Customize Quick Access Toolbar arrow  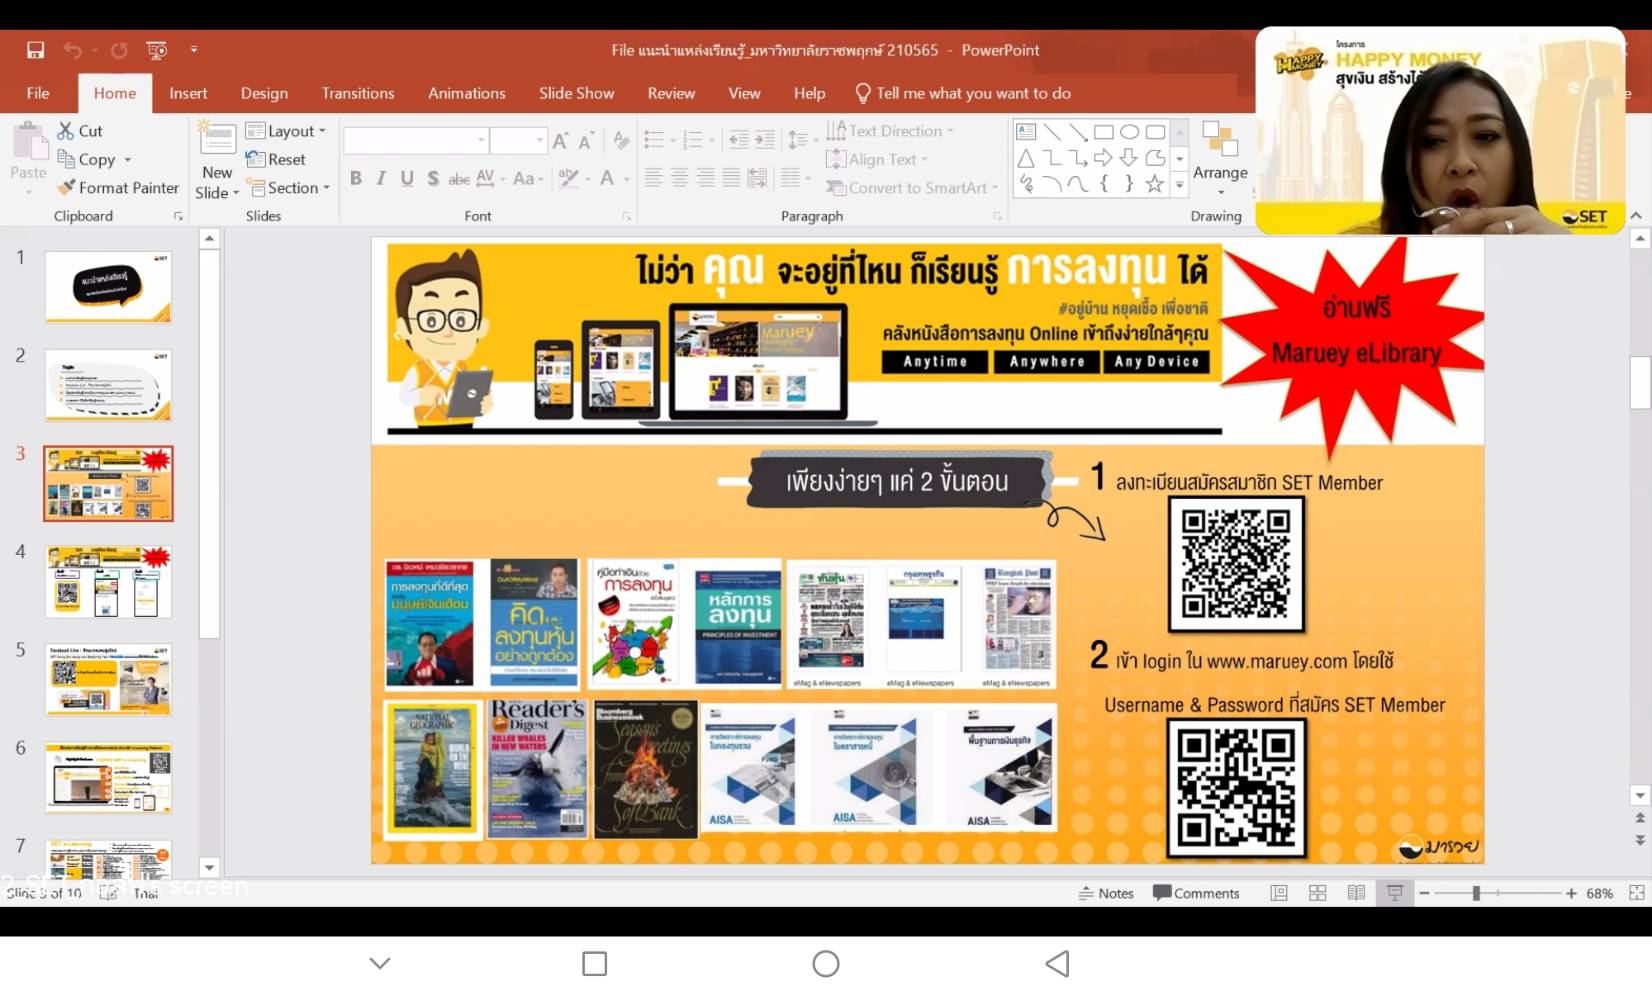pos(194,50)
